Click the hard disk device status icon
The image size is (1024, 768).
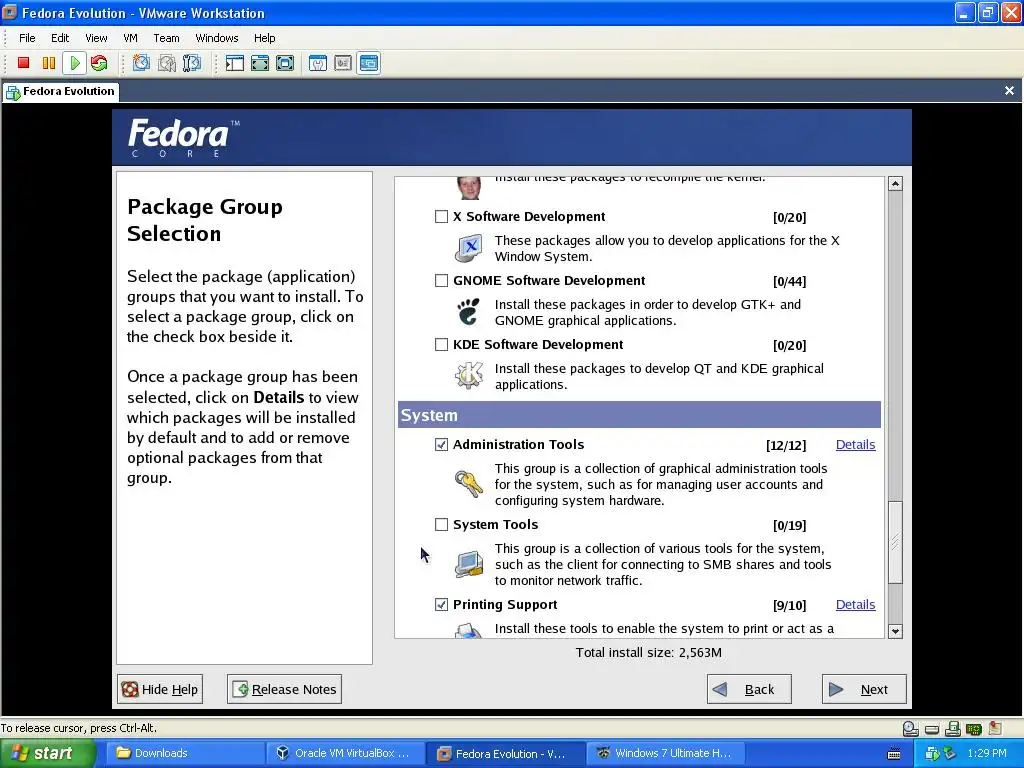pyautogui.click(x=932, y=729)
